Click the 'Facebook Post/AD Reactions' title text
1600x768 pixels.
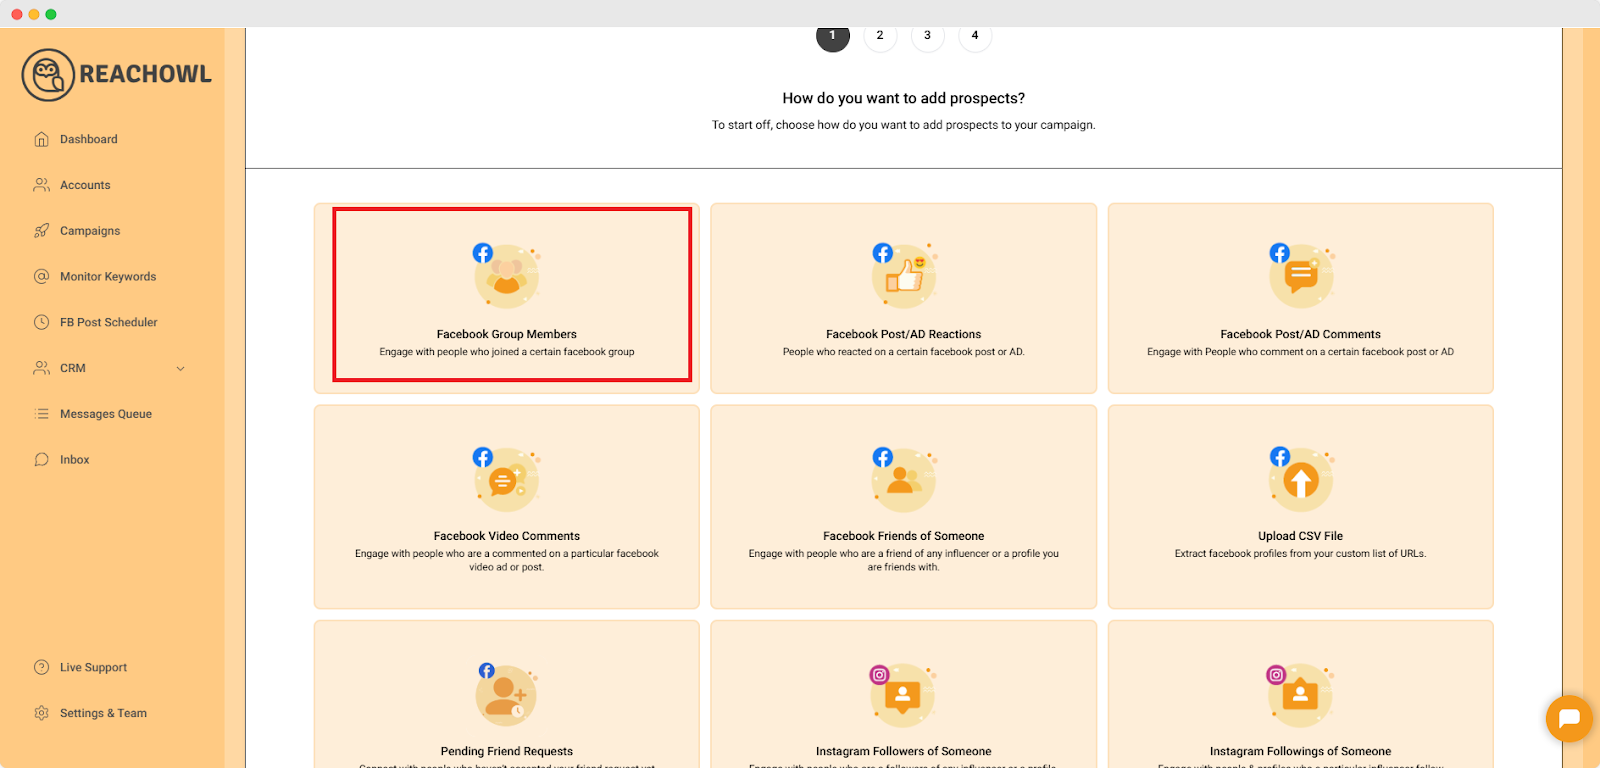(903, 334)
